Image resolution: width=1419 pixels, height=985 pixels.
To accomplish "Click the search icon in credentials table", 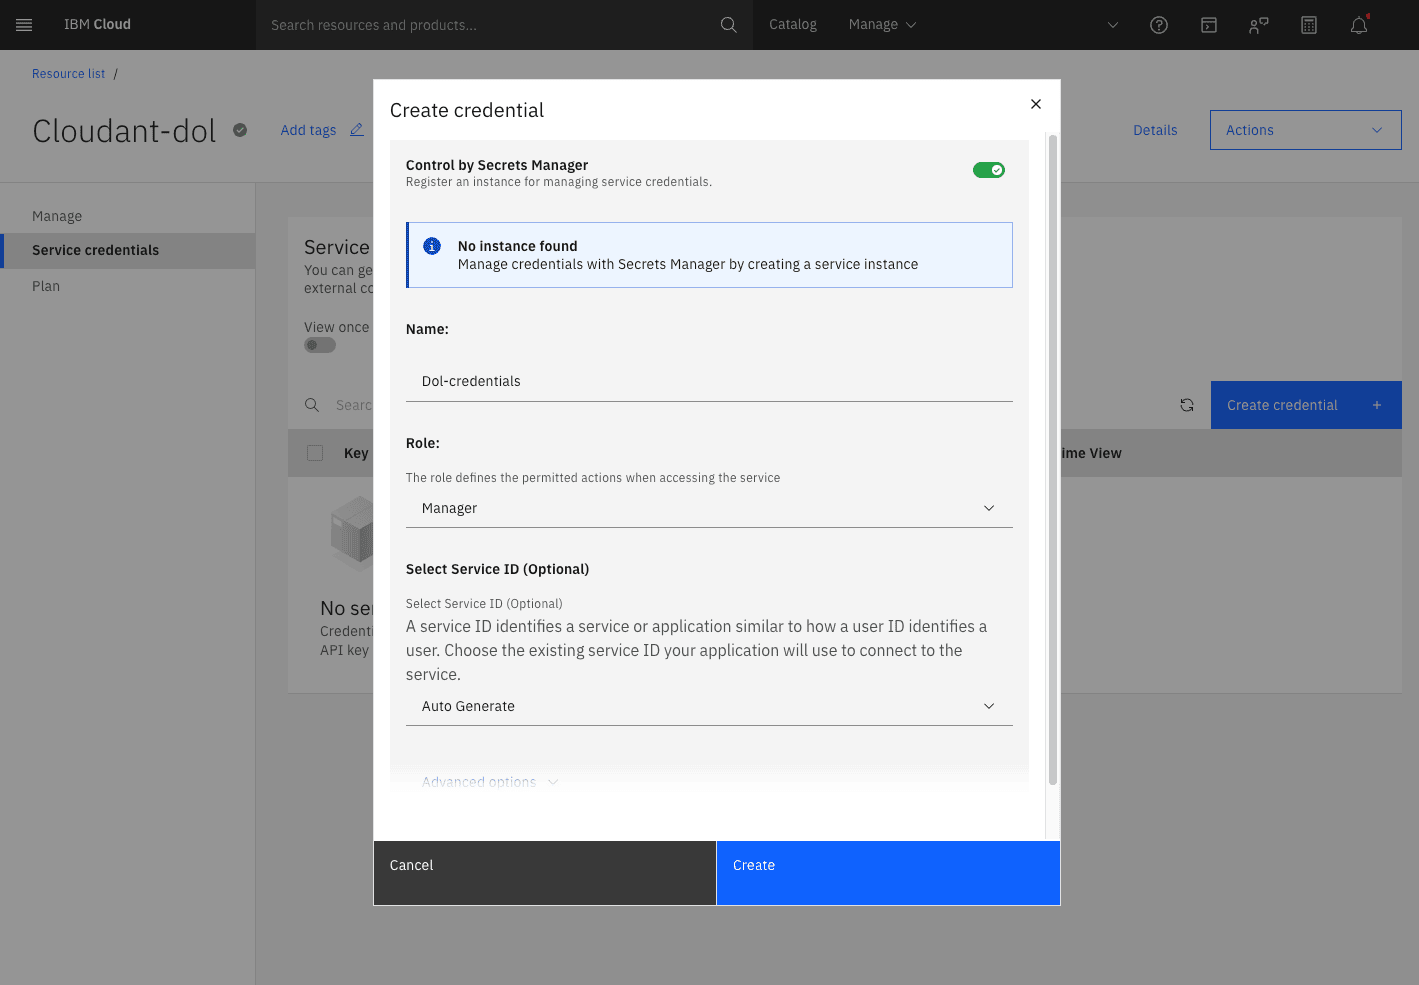I will [x=312, y=405].
